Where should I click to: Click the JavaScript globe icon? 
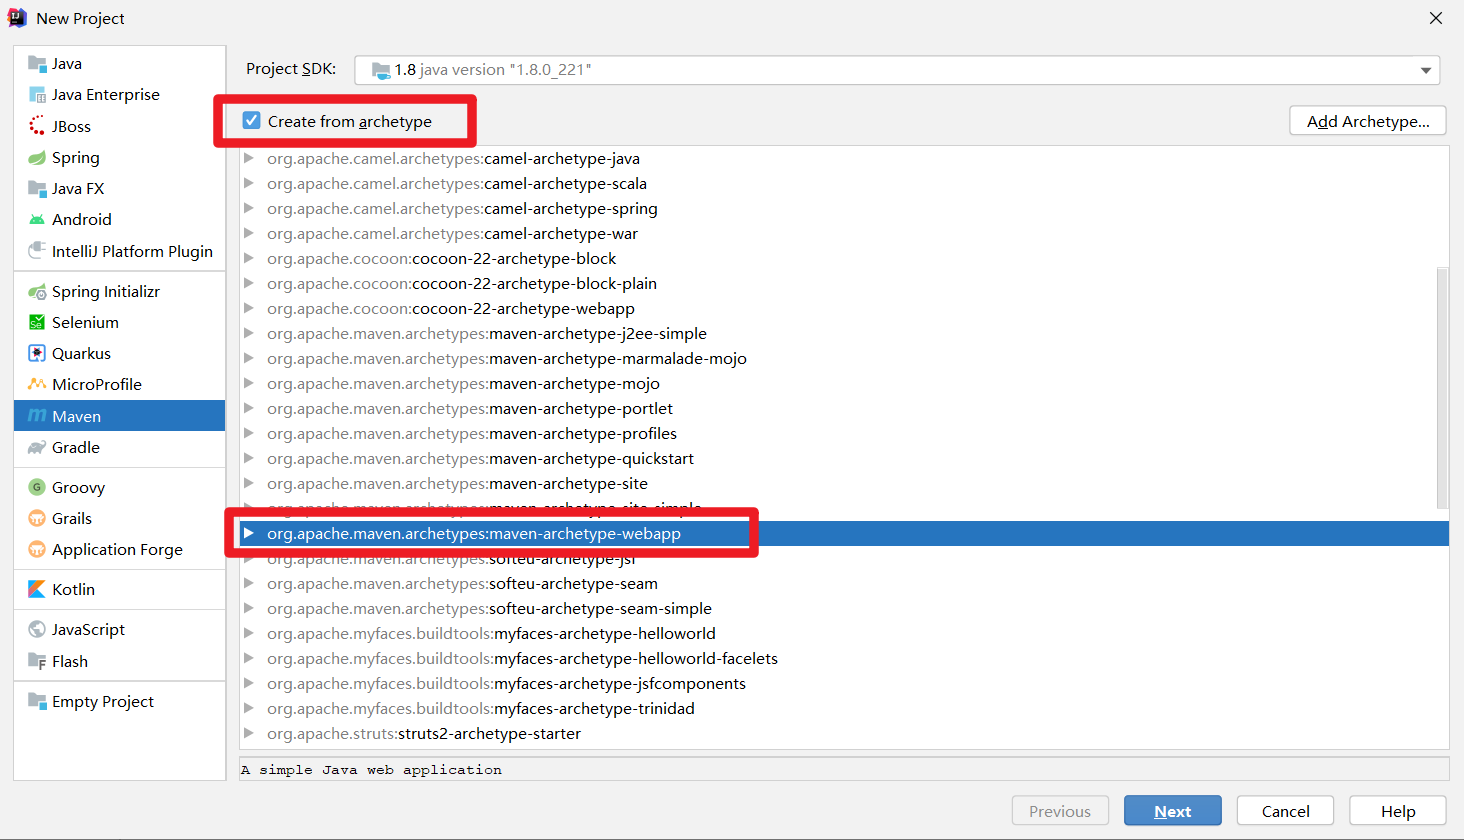pyautogui.click(x=37, y=630)
